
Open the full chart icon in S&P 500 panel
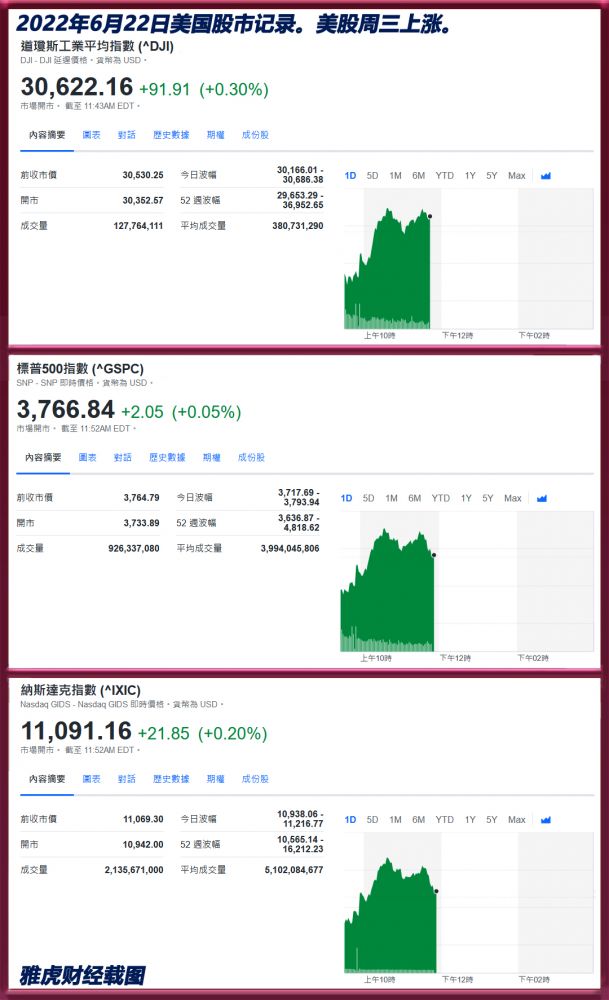click(x=542, y=498)
